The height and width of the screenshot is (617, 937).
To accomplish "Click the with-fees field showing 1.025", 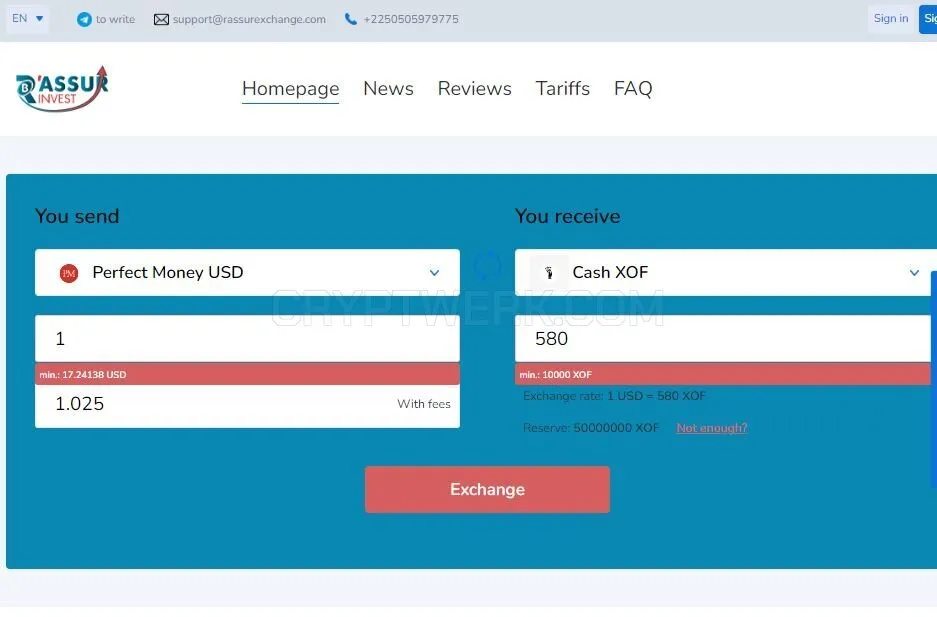I will pos(247,406).
